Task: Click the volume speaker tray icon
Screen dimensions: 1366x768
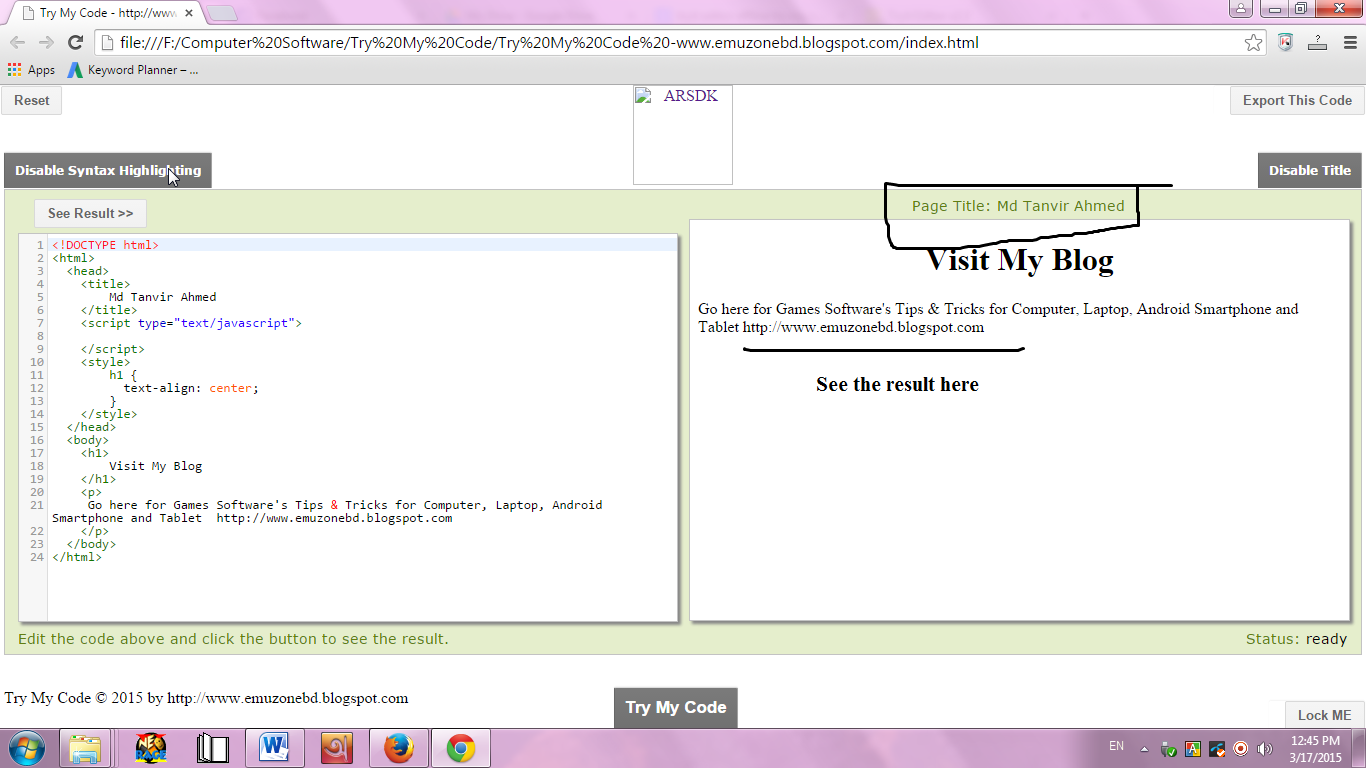Action: [1265, 749]
